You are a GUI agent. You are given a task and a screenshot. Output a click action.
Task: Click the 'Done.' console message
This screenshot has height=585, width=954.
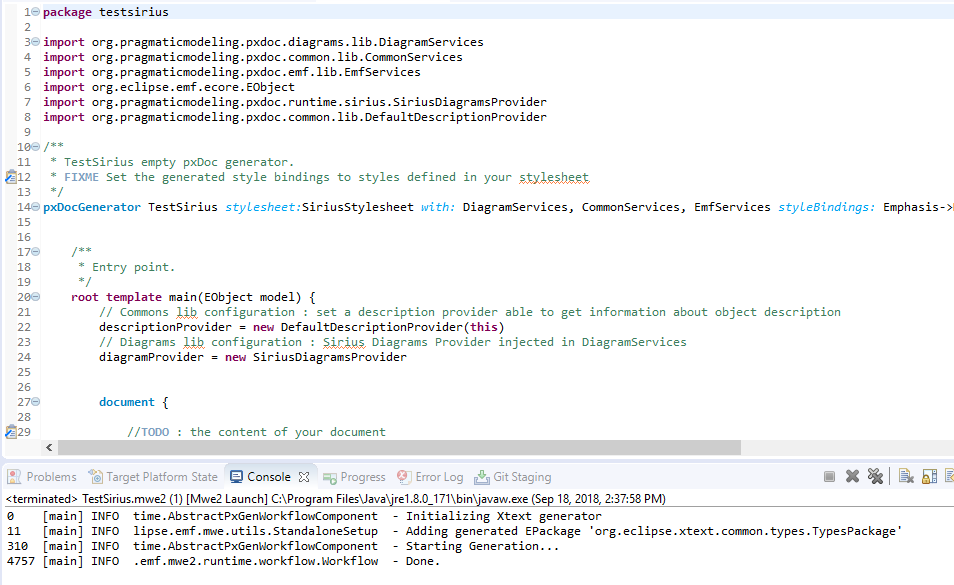click(423, 561)
